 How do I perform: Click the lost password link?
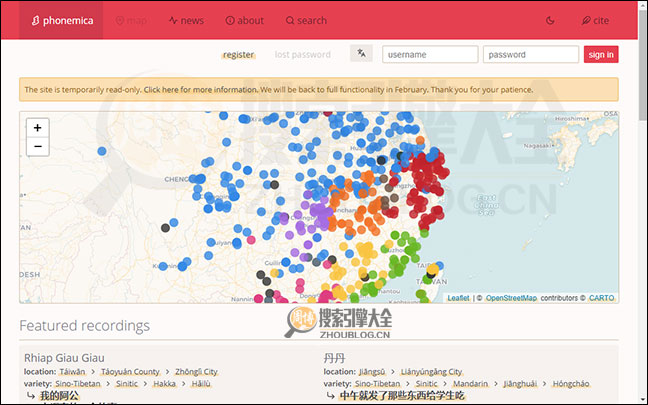[x=302, y=54]
